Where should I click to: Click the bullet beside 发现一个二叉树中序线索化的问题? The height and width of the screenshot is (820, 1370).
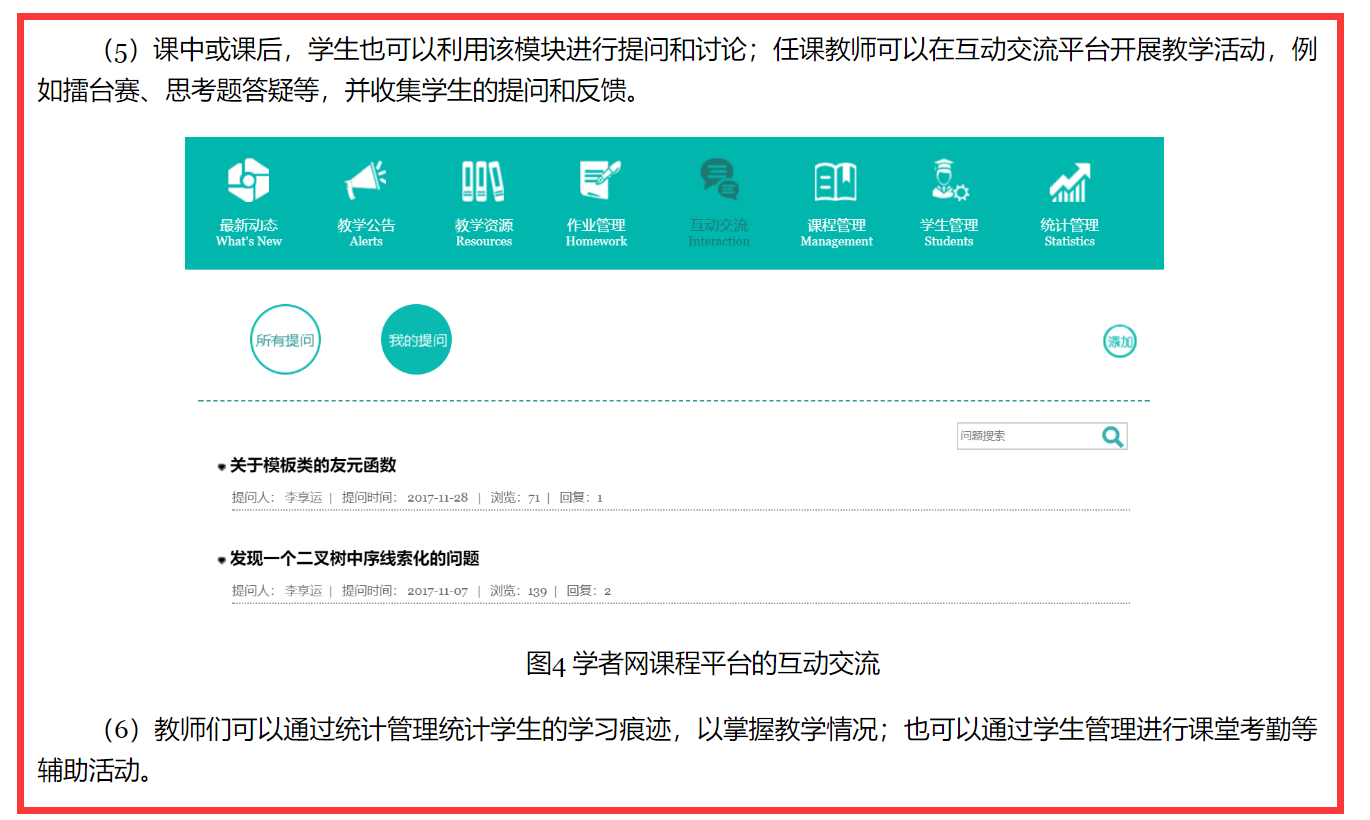(222, 560)
